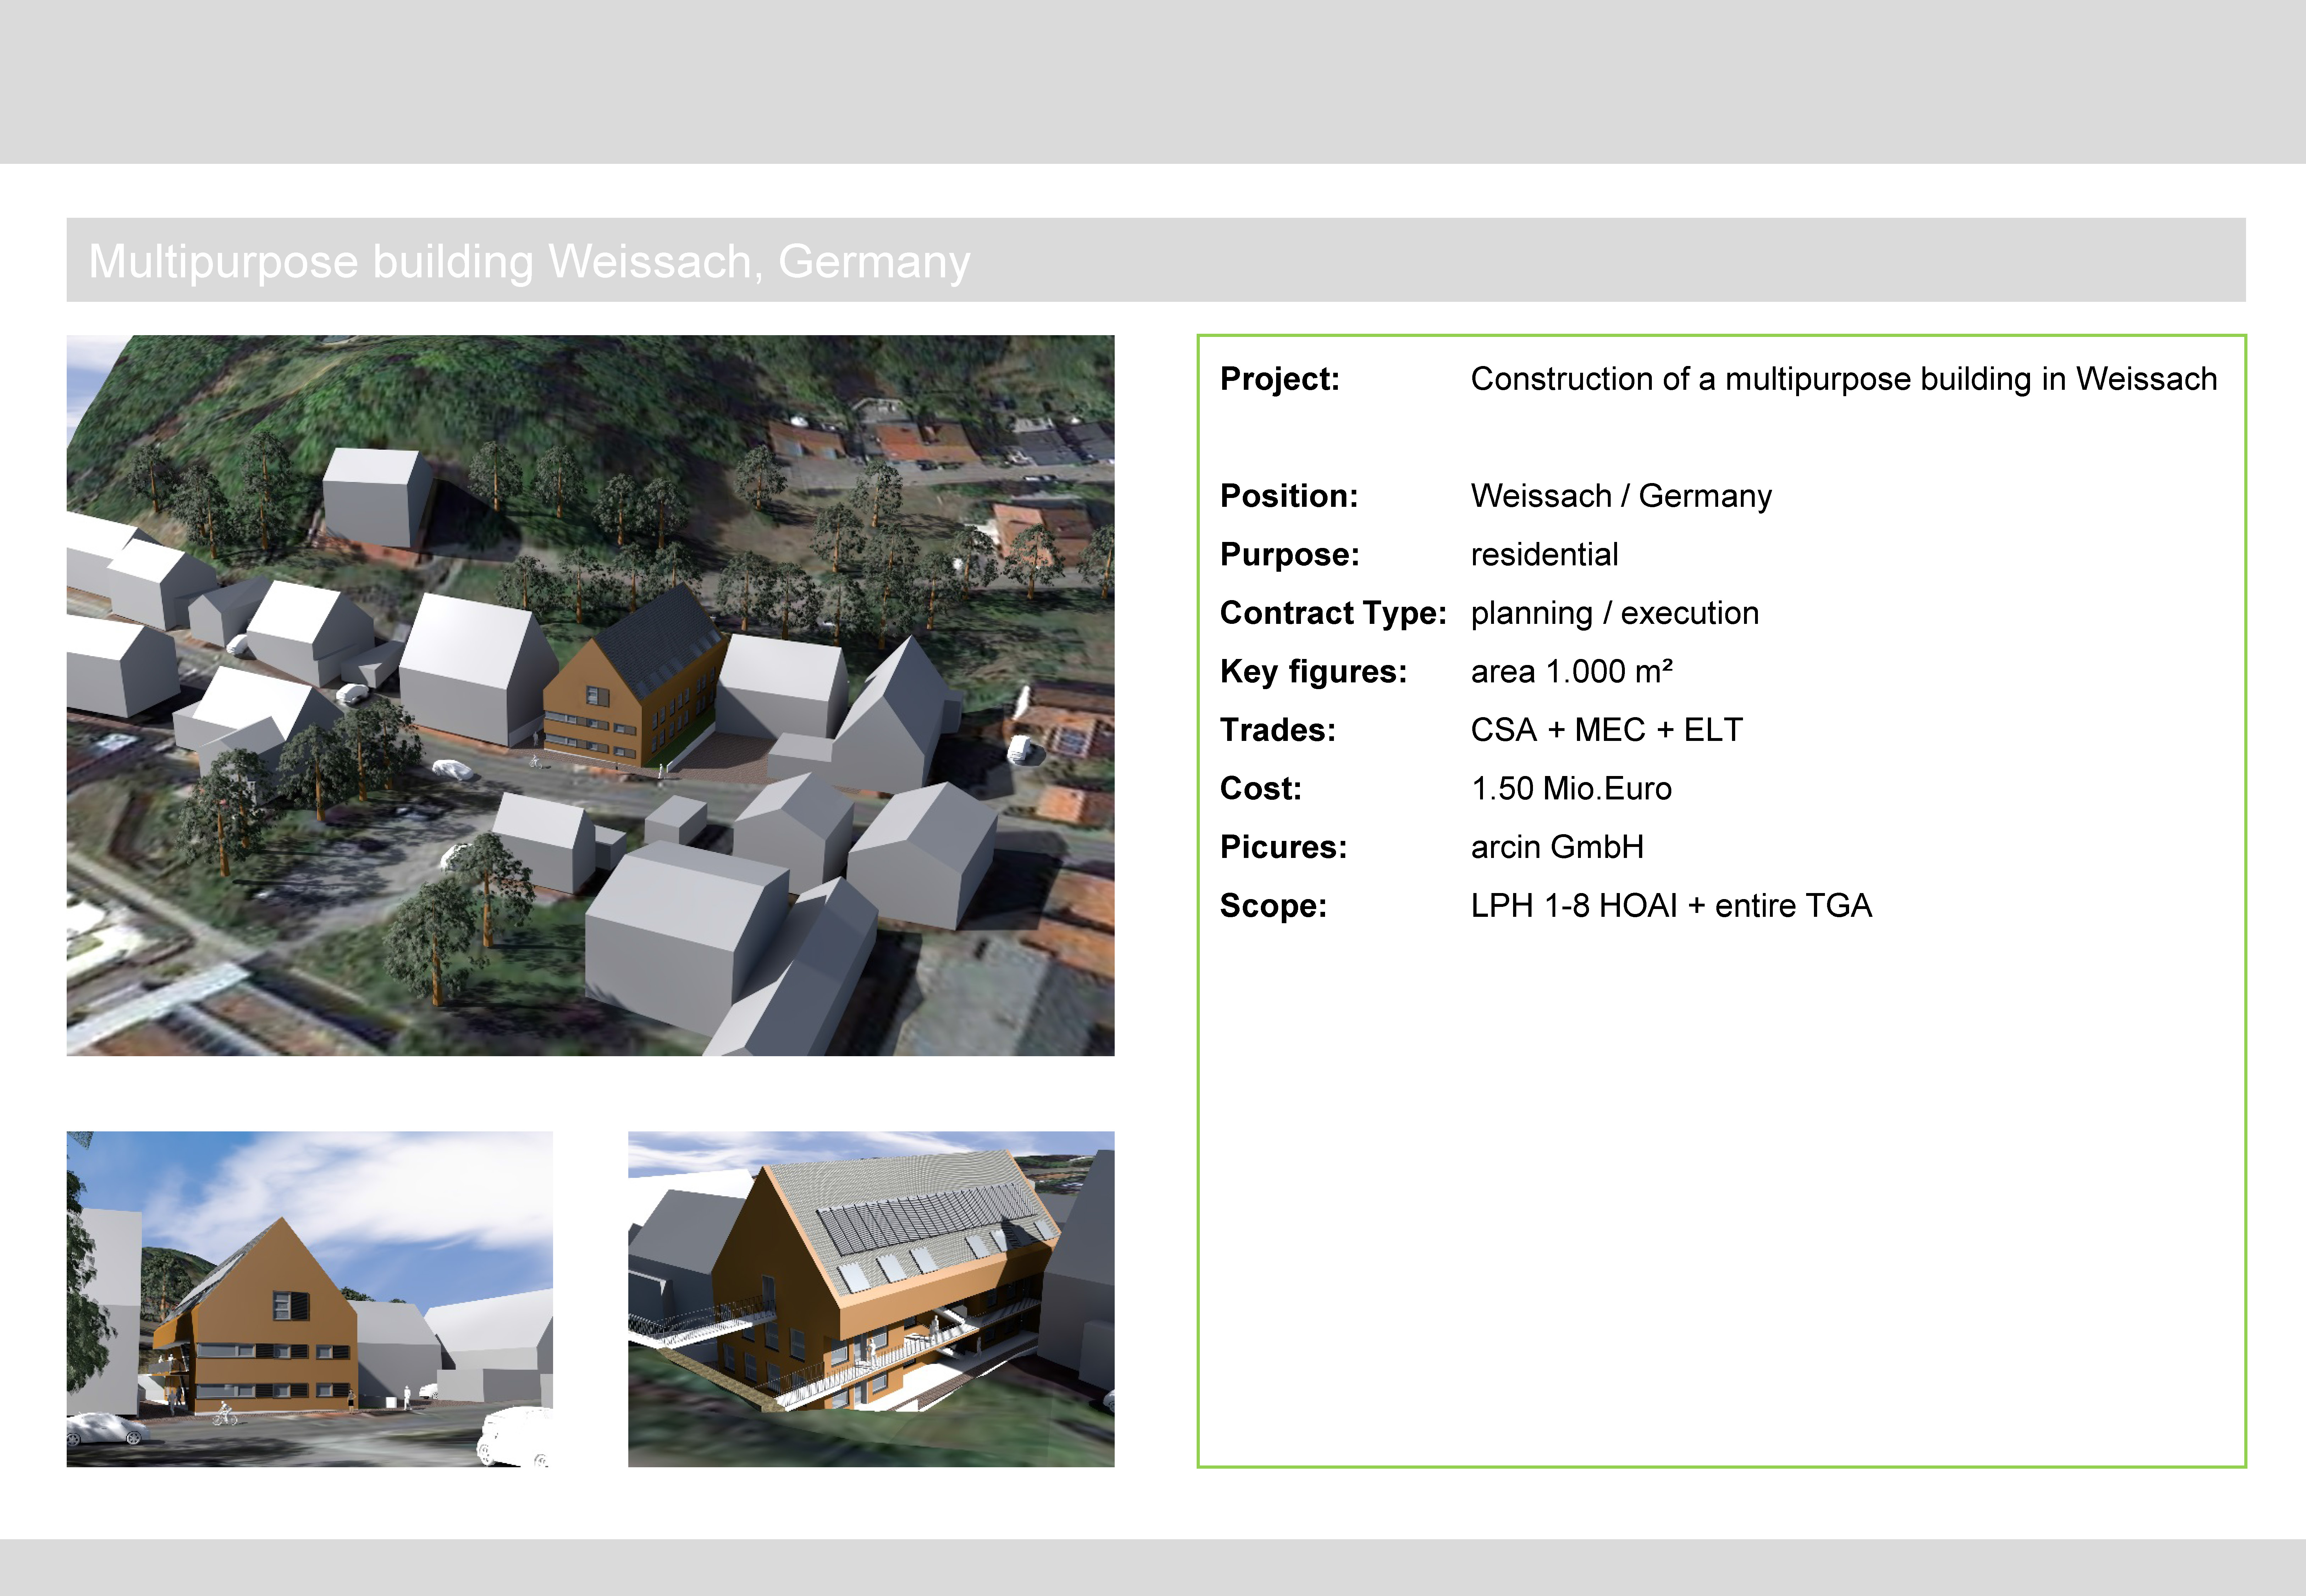Click the 'Scope:' label
This screenshot has width=2306, height=1596.
(1274, 906)
